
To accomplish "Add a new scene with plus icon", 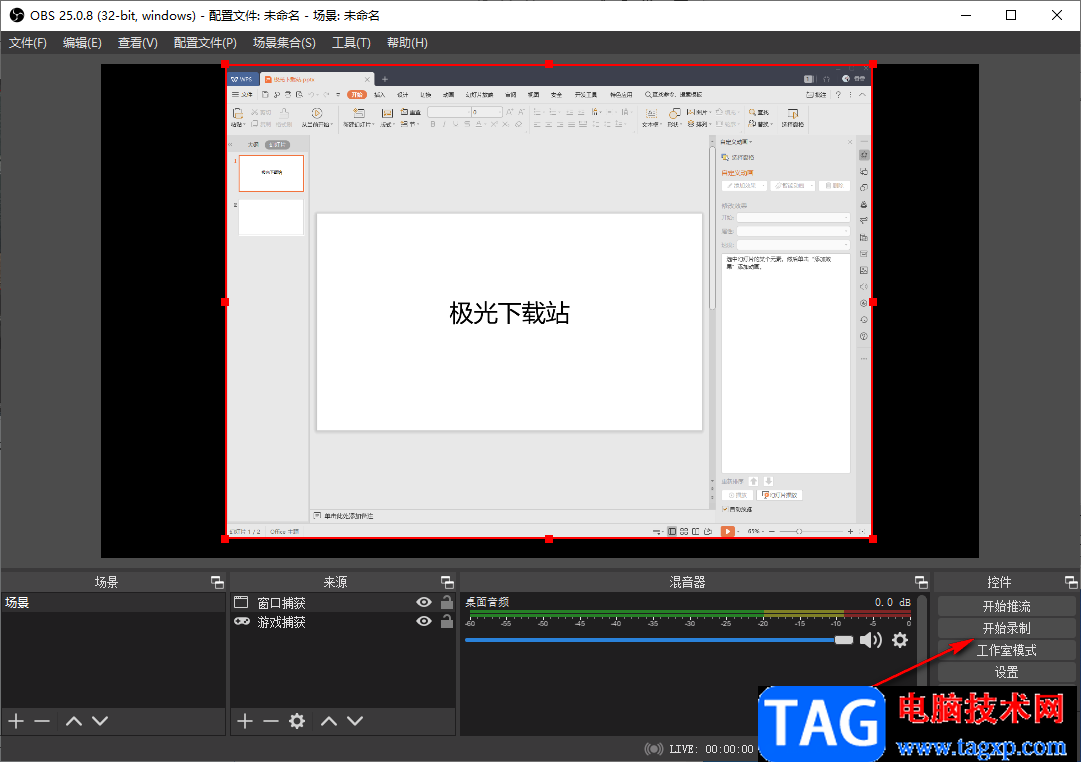I will pyautogui.click(x=16, y=721).
